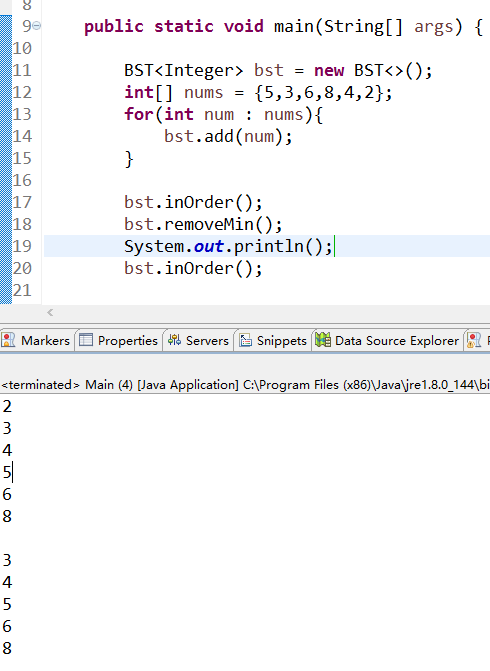
Task: Click console output line '2'
Action: [7, 407]
